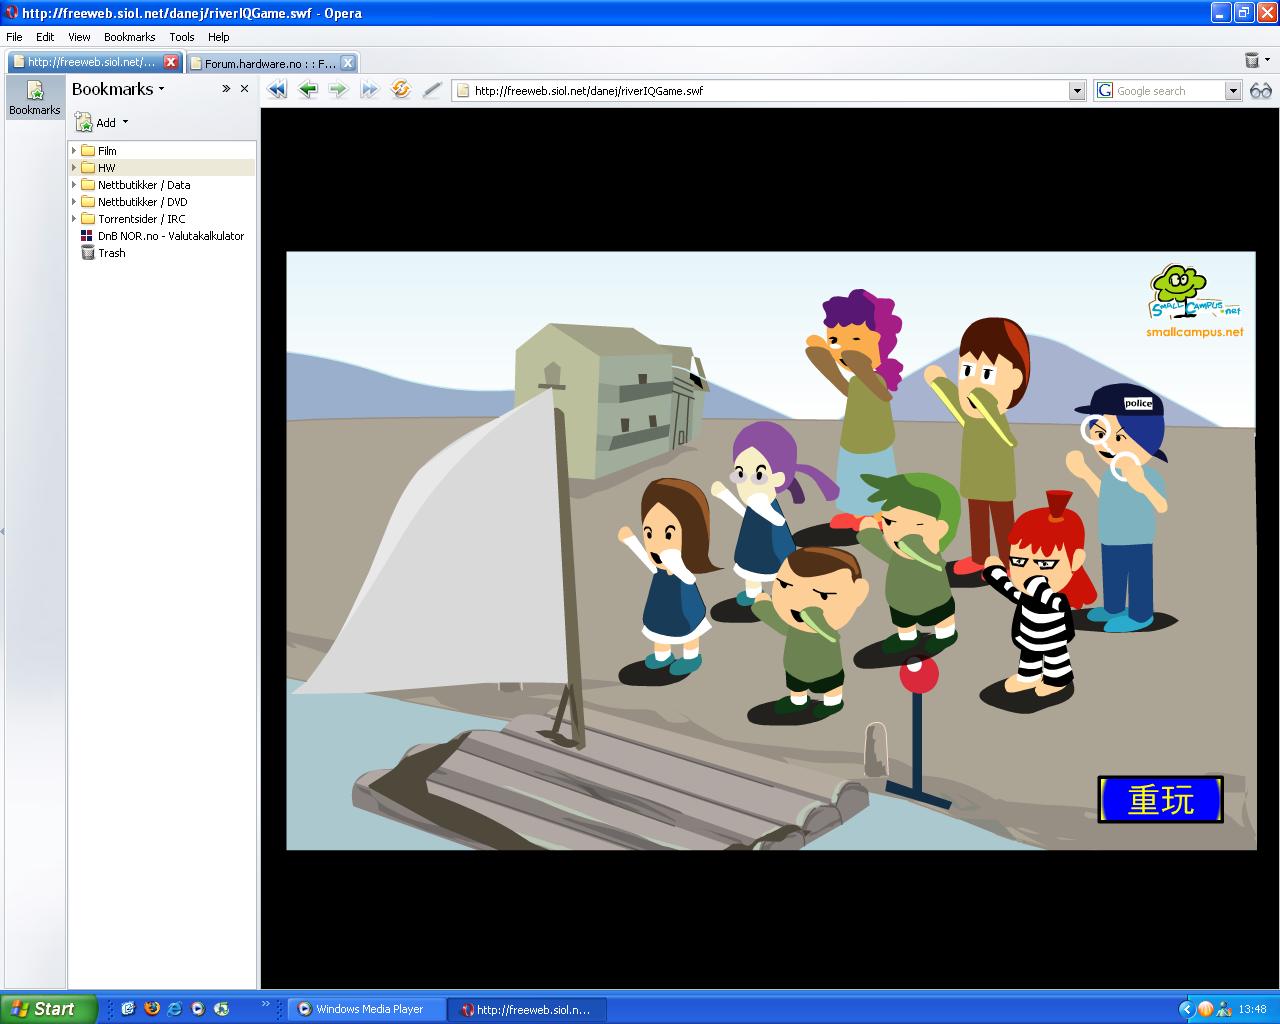Expand the Torrentsider / IRC folder
This screenshot has width=1280, height=1024.
(x=74, y=219)
